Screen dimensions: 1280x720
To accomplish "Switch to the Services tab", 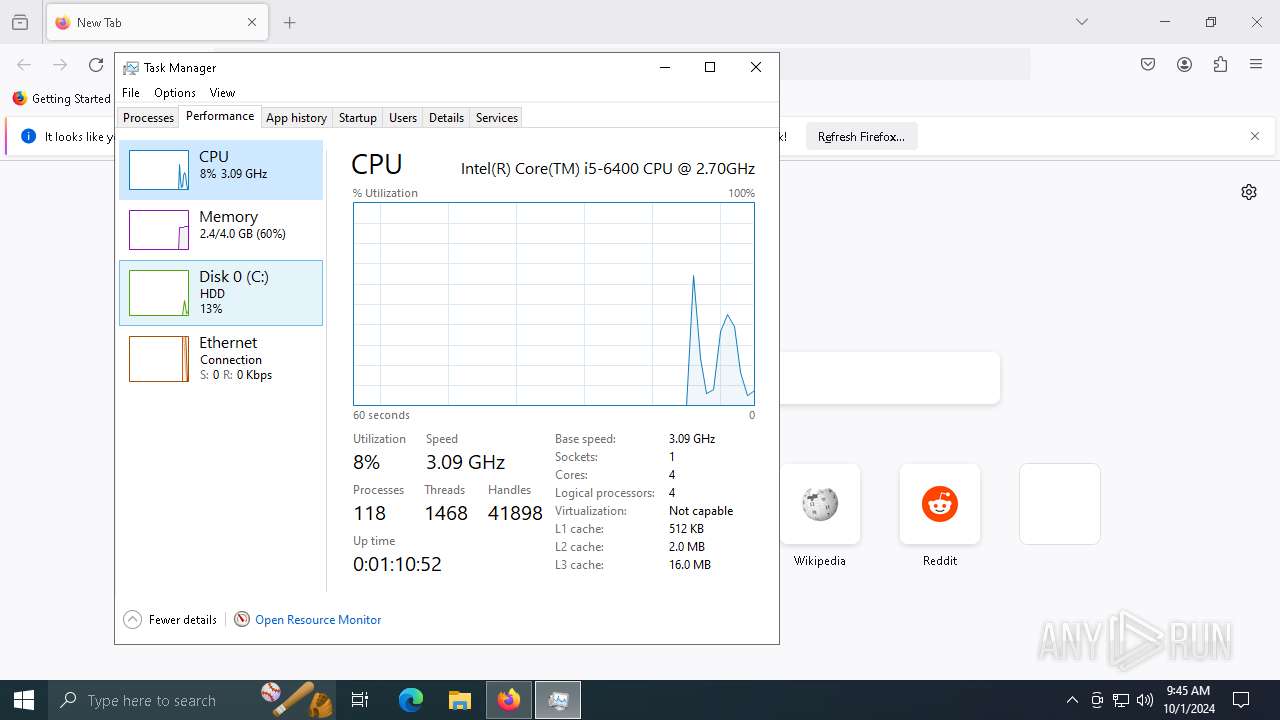I will pos(496,117).
